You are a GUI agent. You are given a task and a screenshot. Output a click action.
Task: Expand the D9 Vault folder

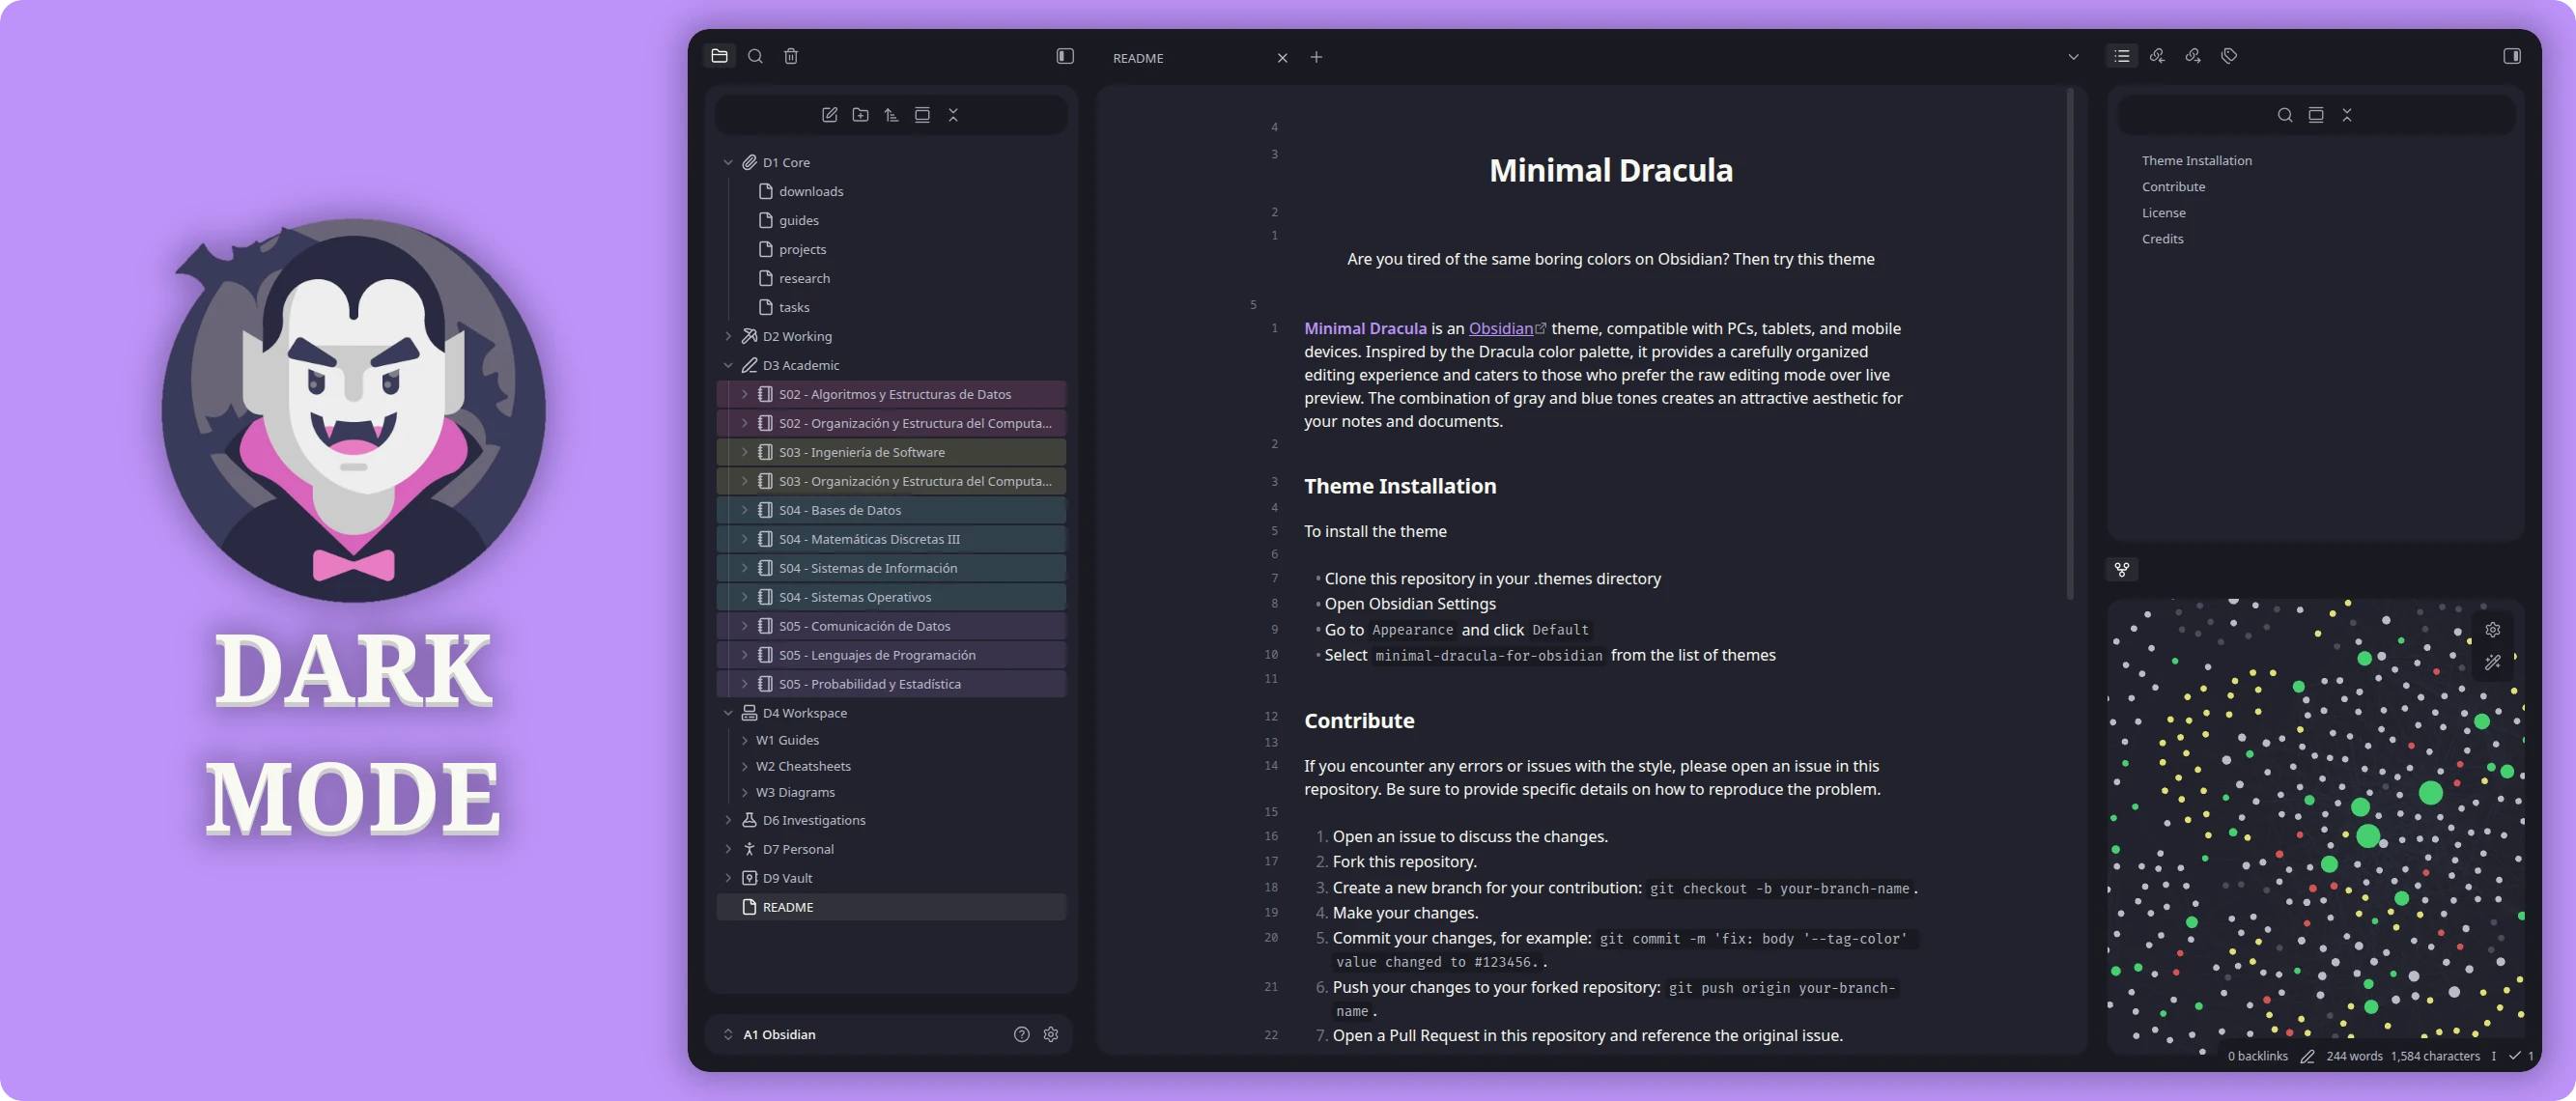(x=728, y=878)
